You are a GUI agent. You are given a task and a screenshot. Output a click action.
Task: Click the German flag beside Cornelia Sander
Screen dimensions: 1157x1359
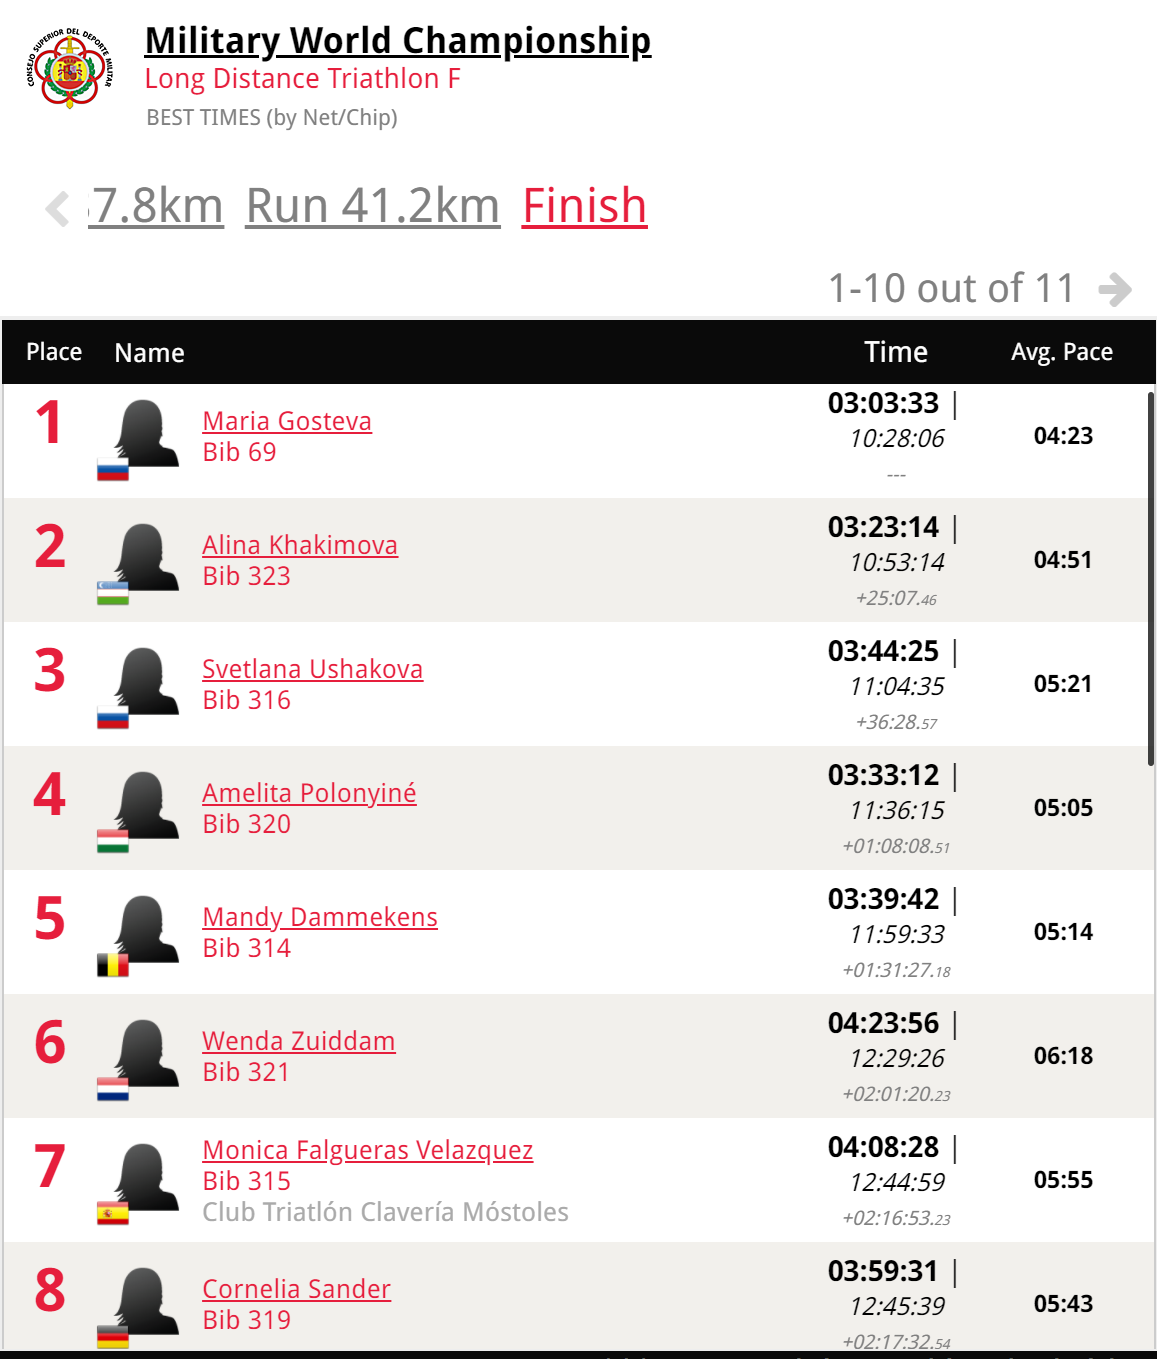pyautogui.click(x=113, y=1337)
